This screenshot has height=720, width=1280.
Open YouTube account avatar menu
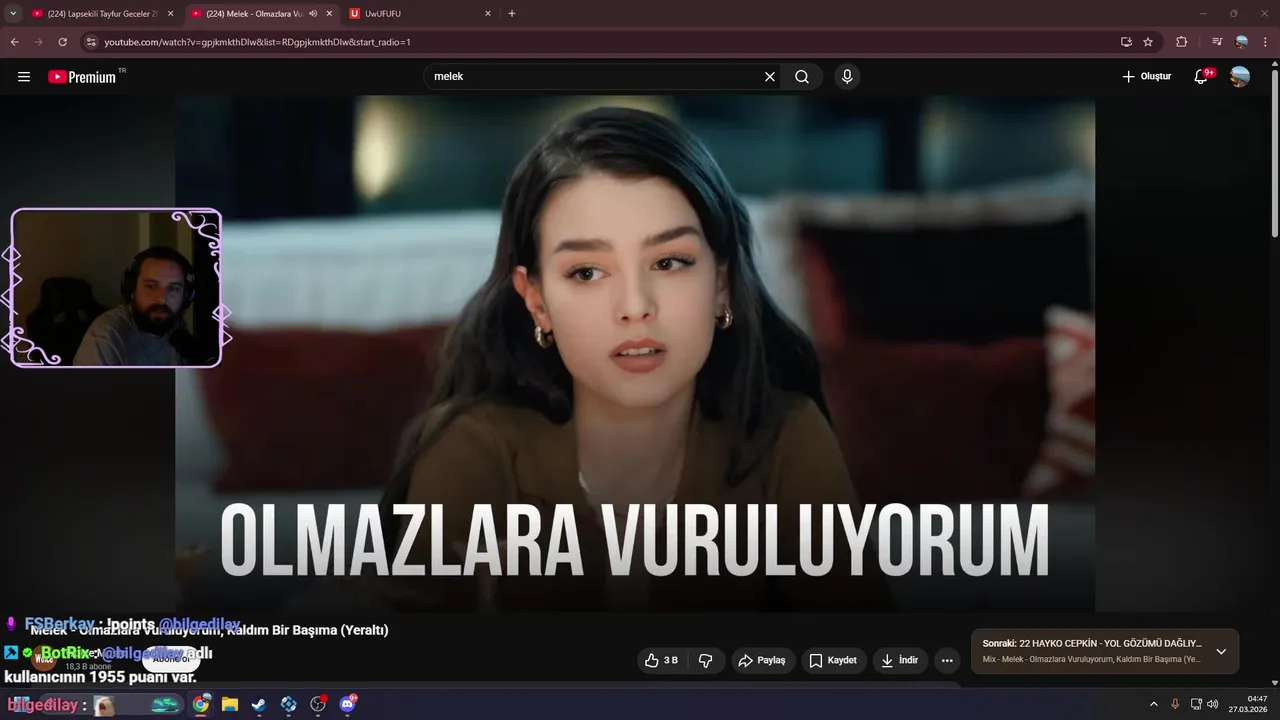(x=1240, y=77)
